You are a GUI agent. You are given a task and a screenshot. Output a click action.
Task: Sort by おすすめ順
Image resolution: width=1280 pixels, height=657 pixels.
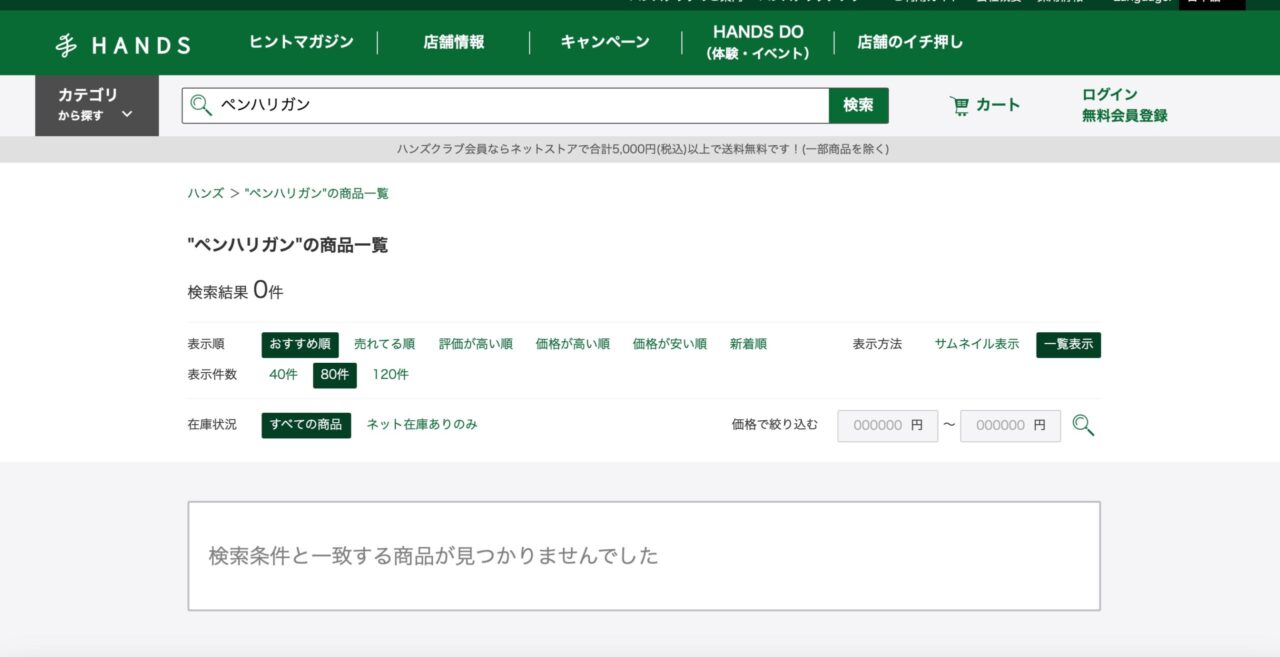(x=300, y=344)
